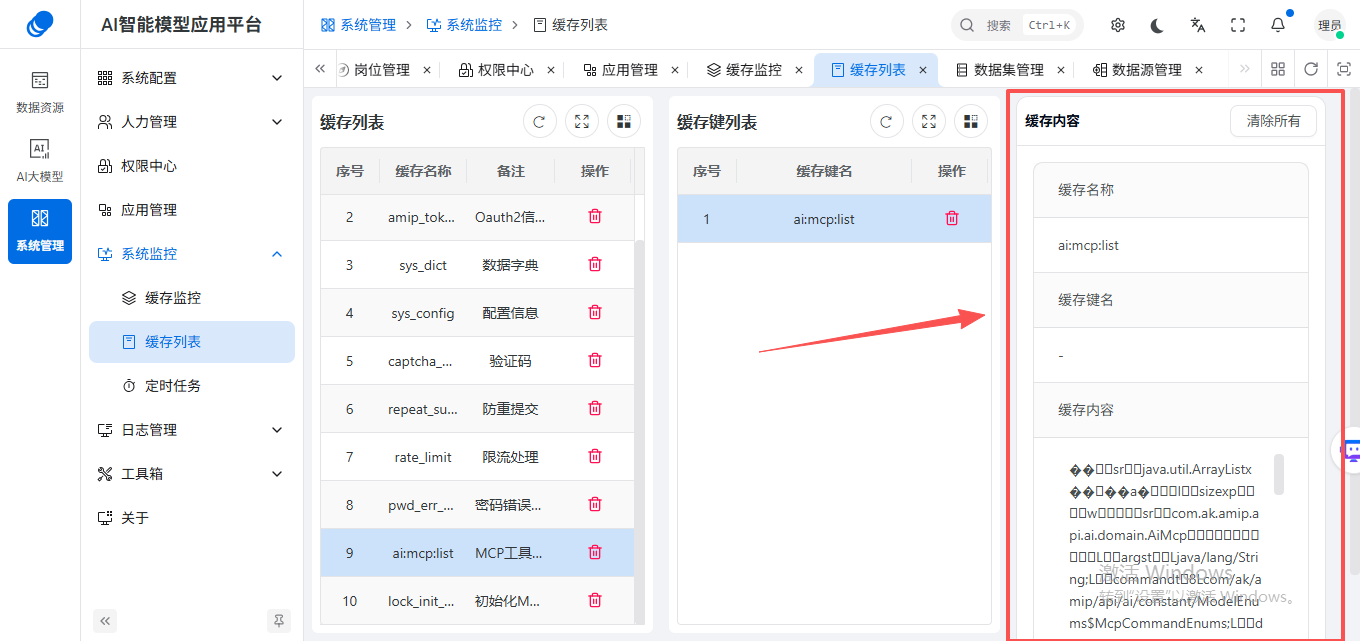Expand 日志管理 menu
The width and height of the screenshot is (1360, 641).
[190, 430]
